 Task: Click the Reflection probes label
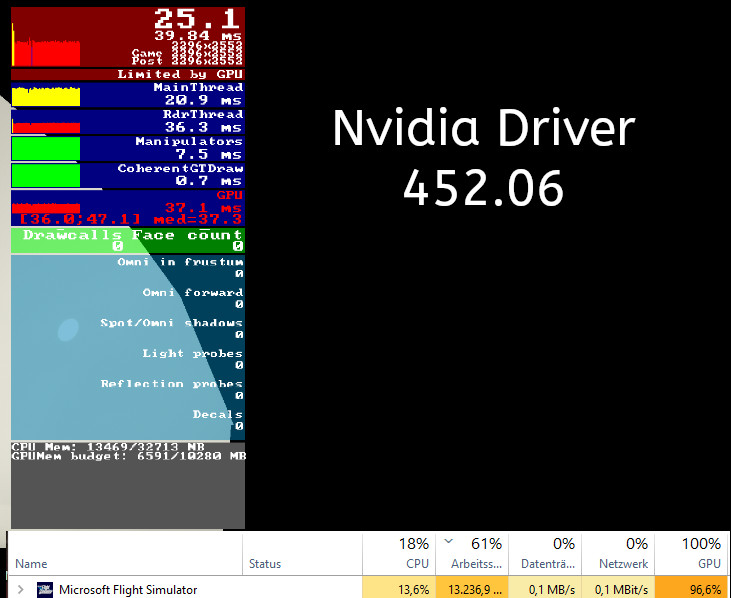172,384
